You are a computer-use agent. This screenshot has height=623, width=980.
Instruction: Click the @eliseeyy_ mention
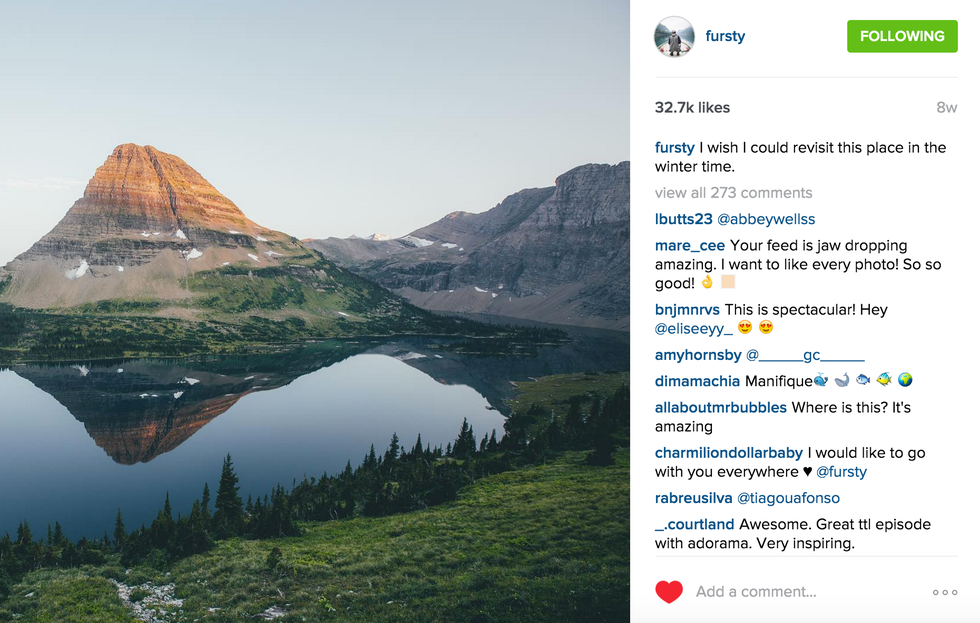click(692, 328)
